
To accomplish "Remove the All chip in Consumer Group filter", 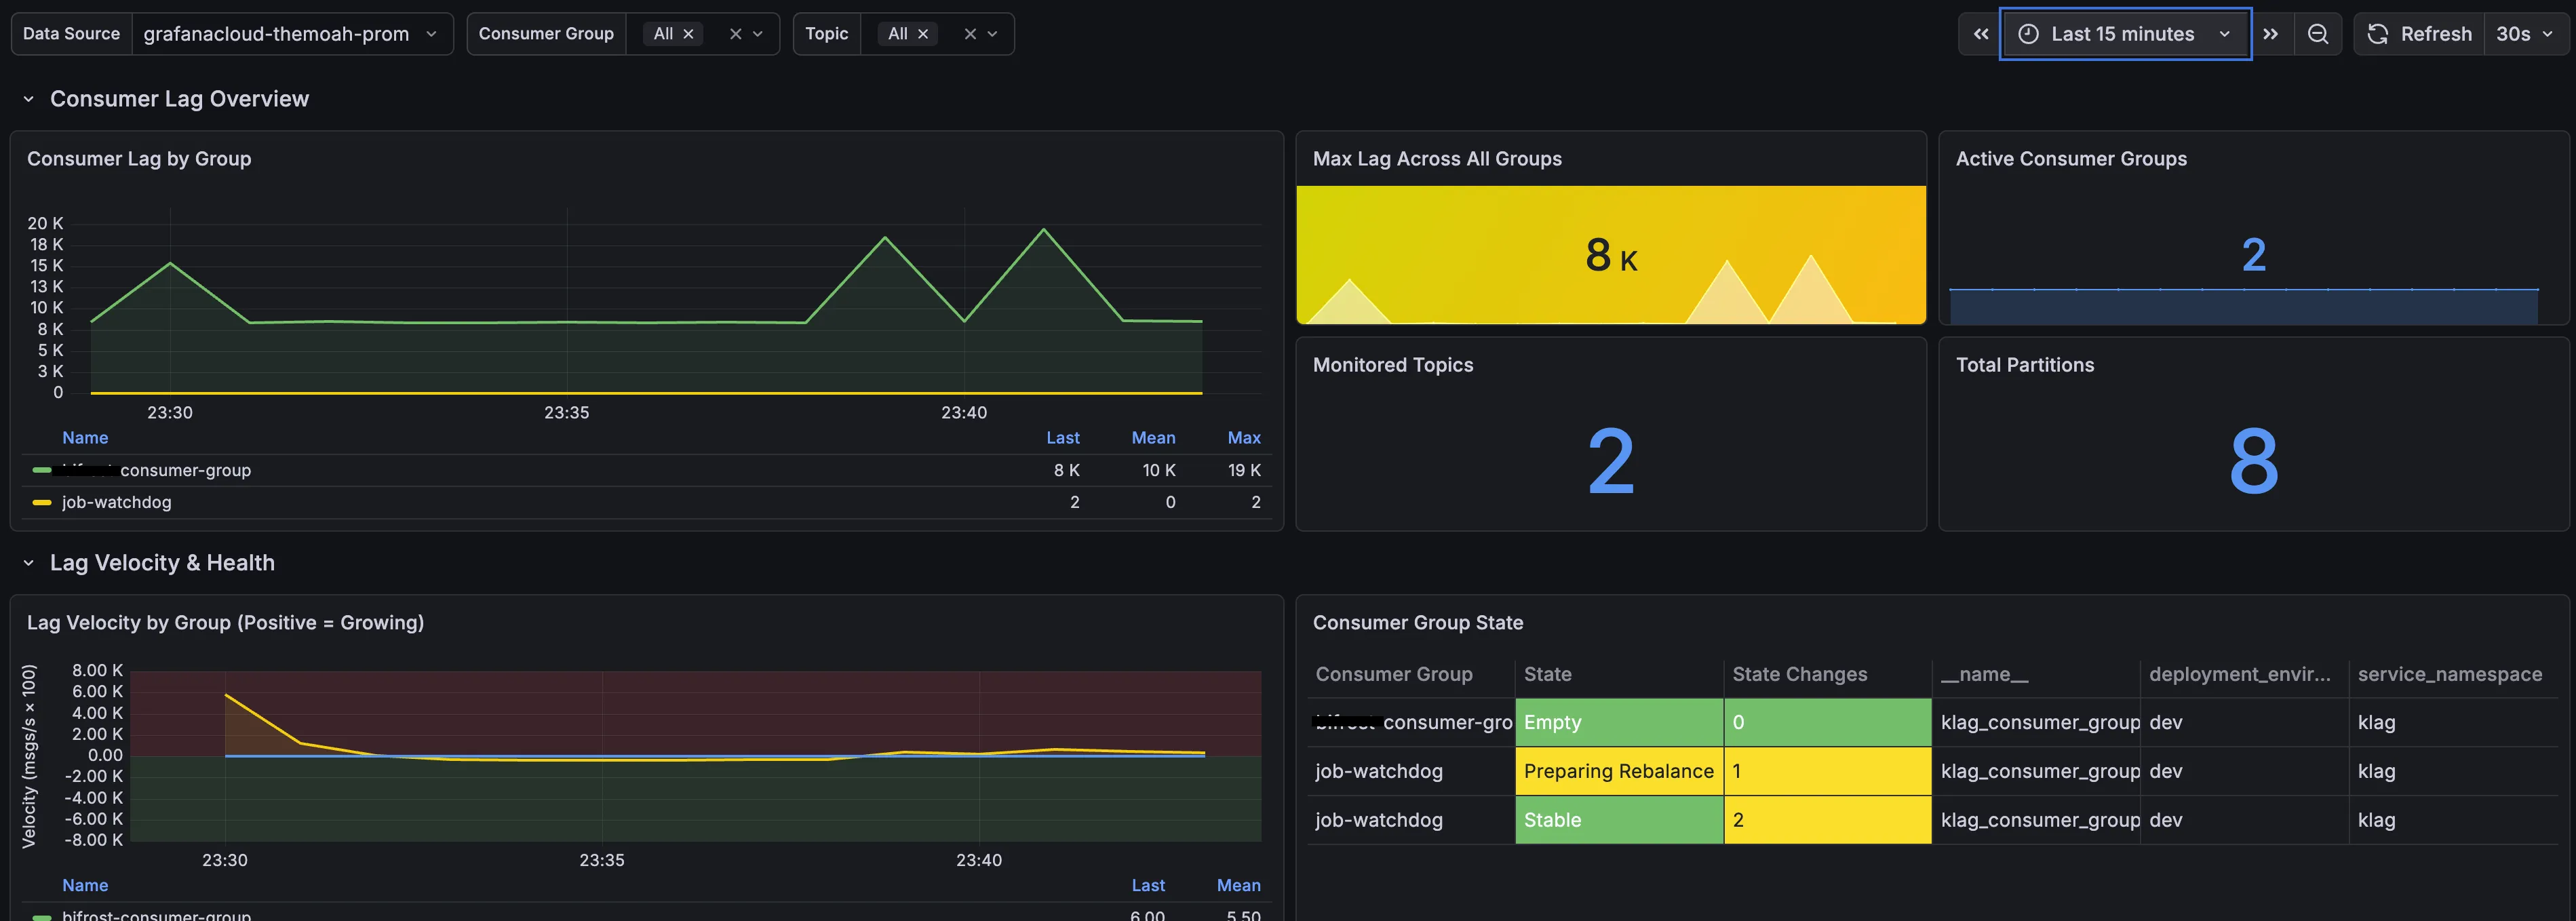I will tap(688, 34).
